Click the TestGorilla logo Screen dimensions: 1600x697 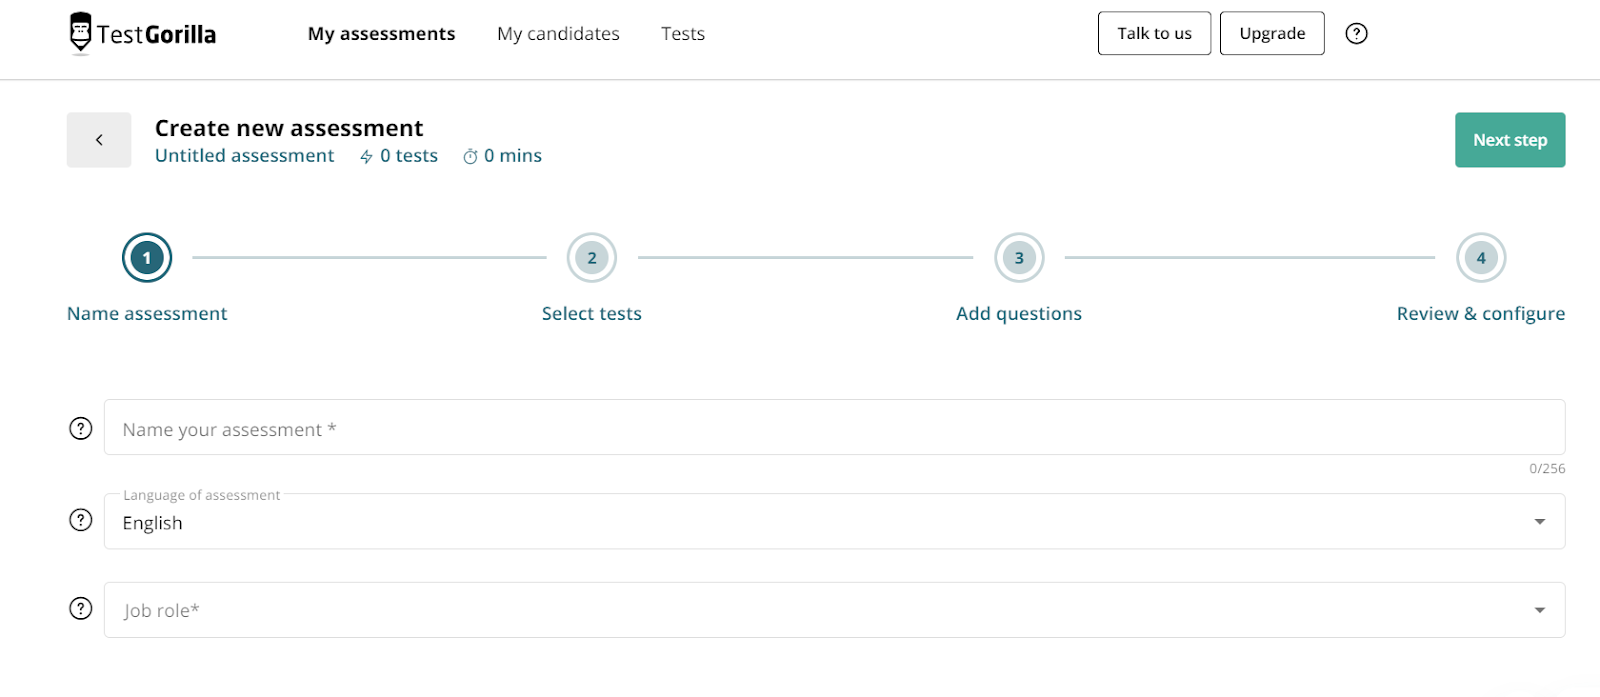pyautogui.click(x=143, y=34)
